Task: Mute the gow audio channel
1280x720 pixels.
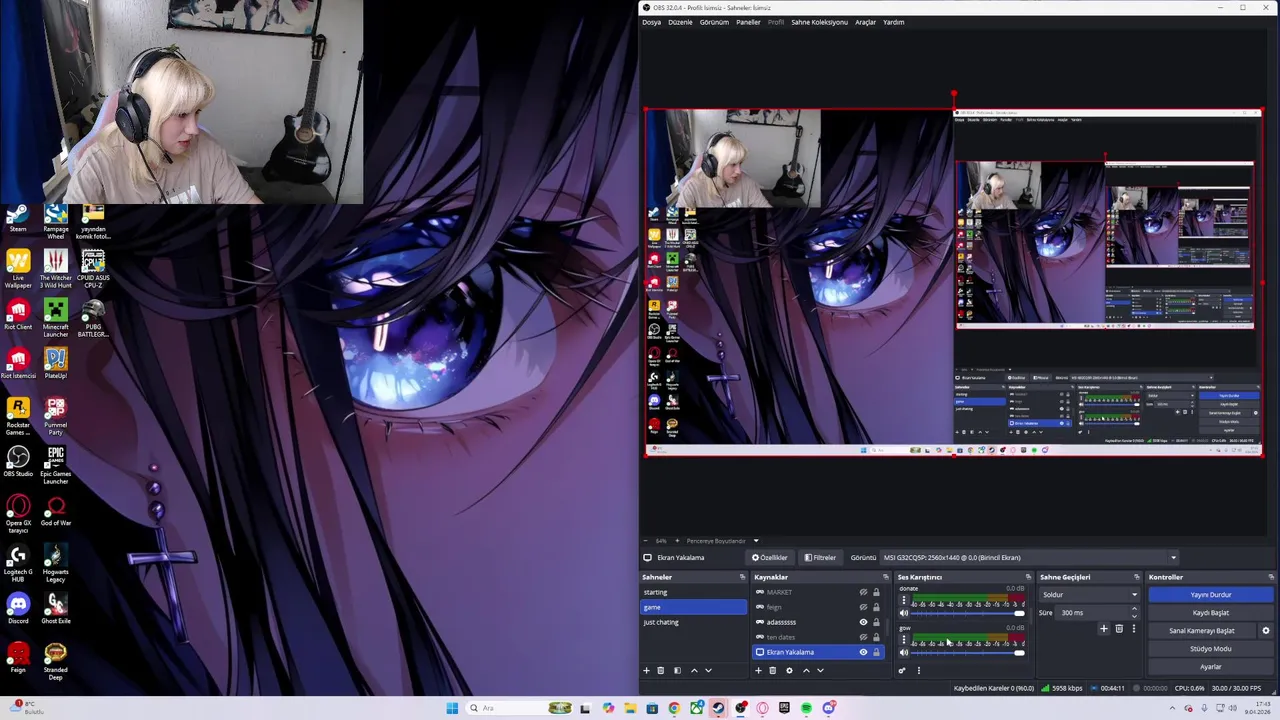Action: point(904,652)
